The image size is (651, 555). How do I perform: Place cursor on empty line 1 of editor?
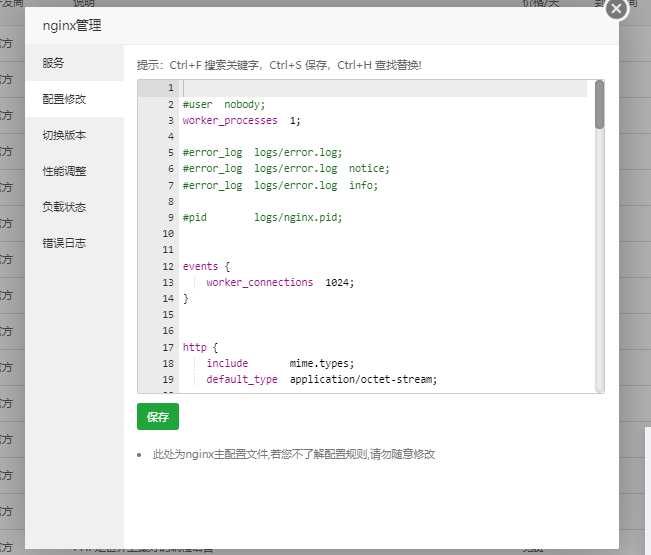pos(384,88)
